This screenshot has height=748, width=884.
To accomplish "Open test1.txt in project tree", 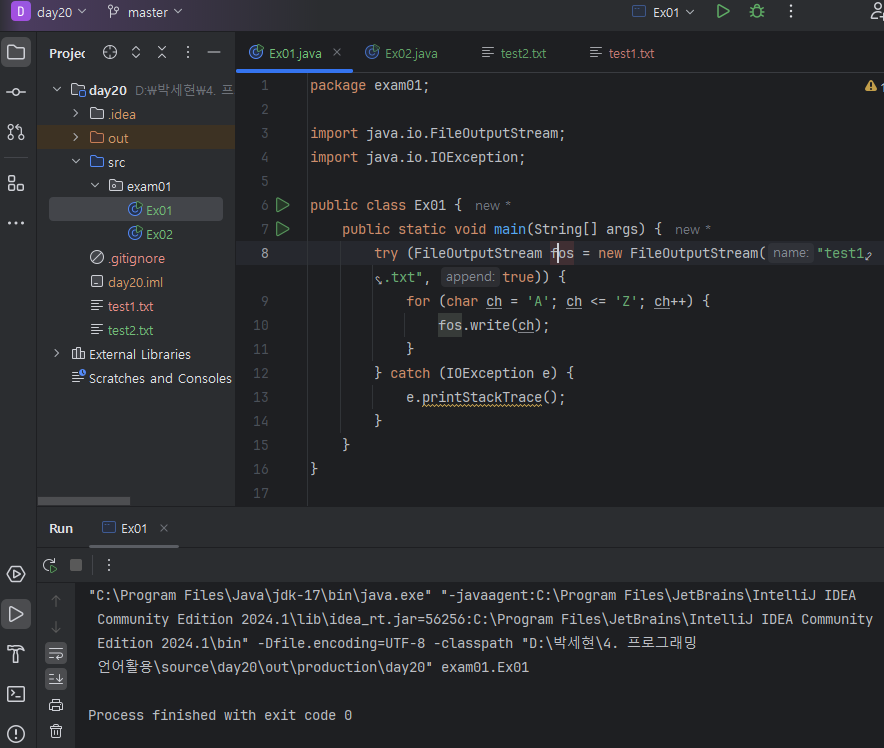I will click(122, 306).
